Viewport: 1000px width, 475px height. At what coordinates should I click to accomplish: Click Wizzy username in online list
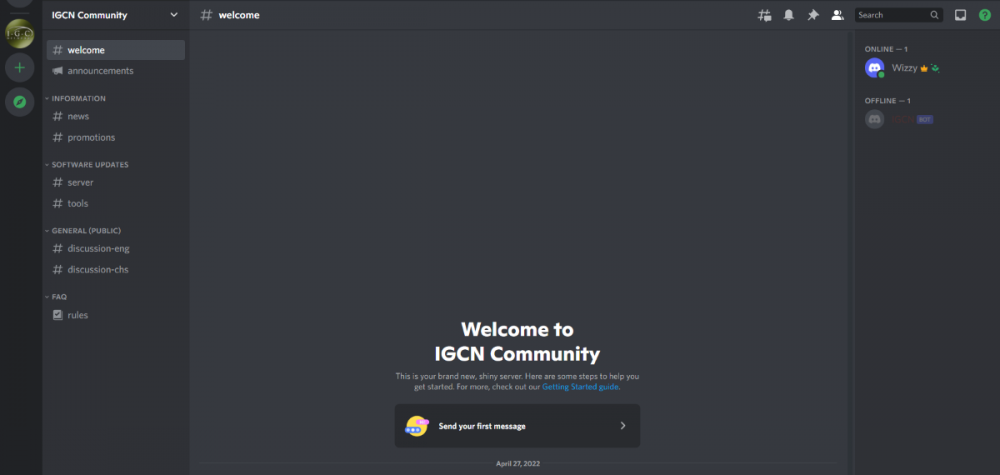click(904, 68)
